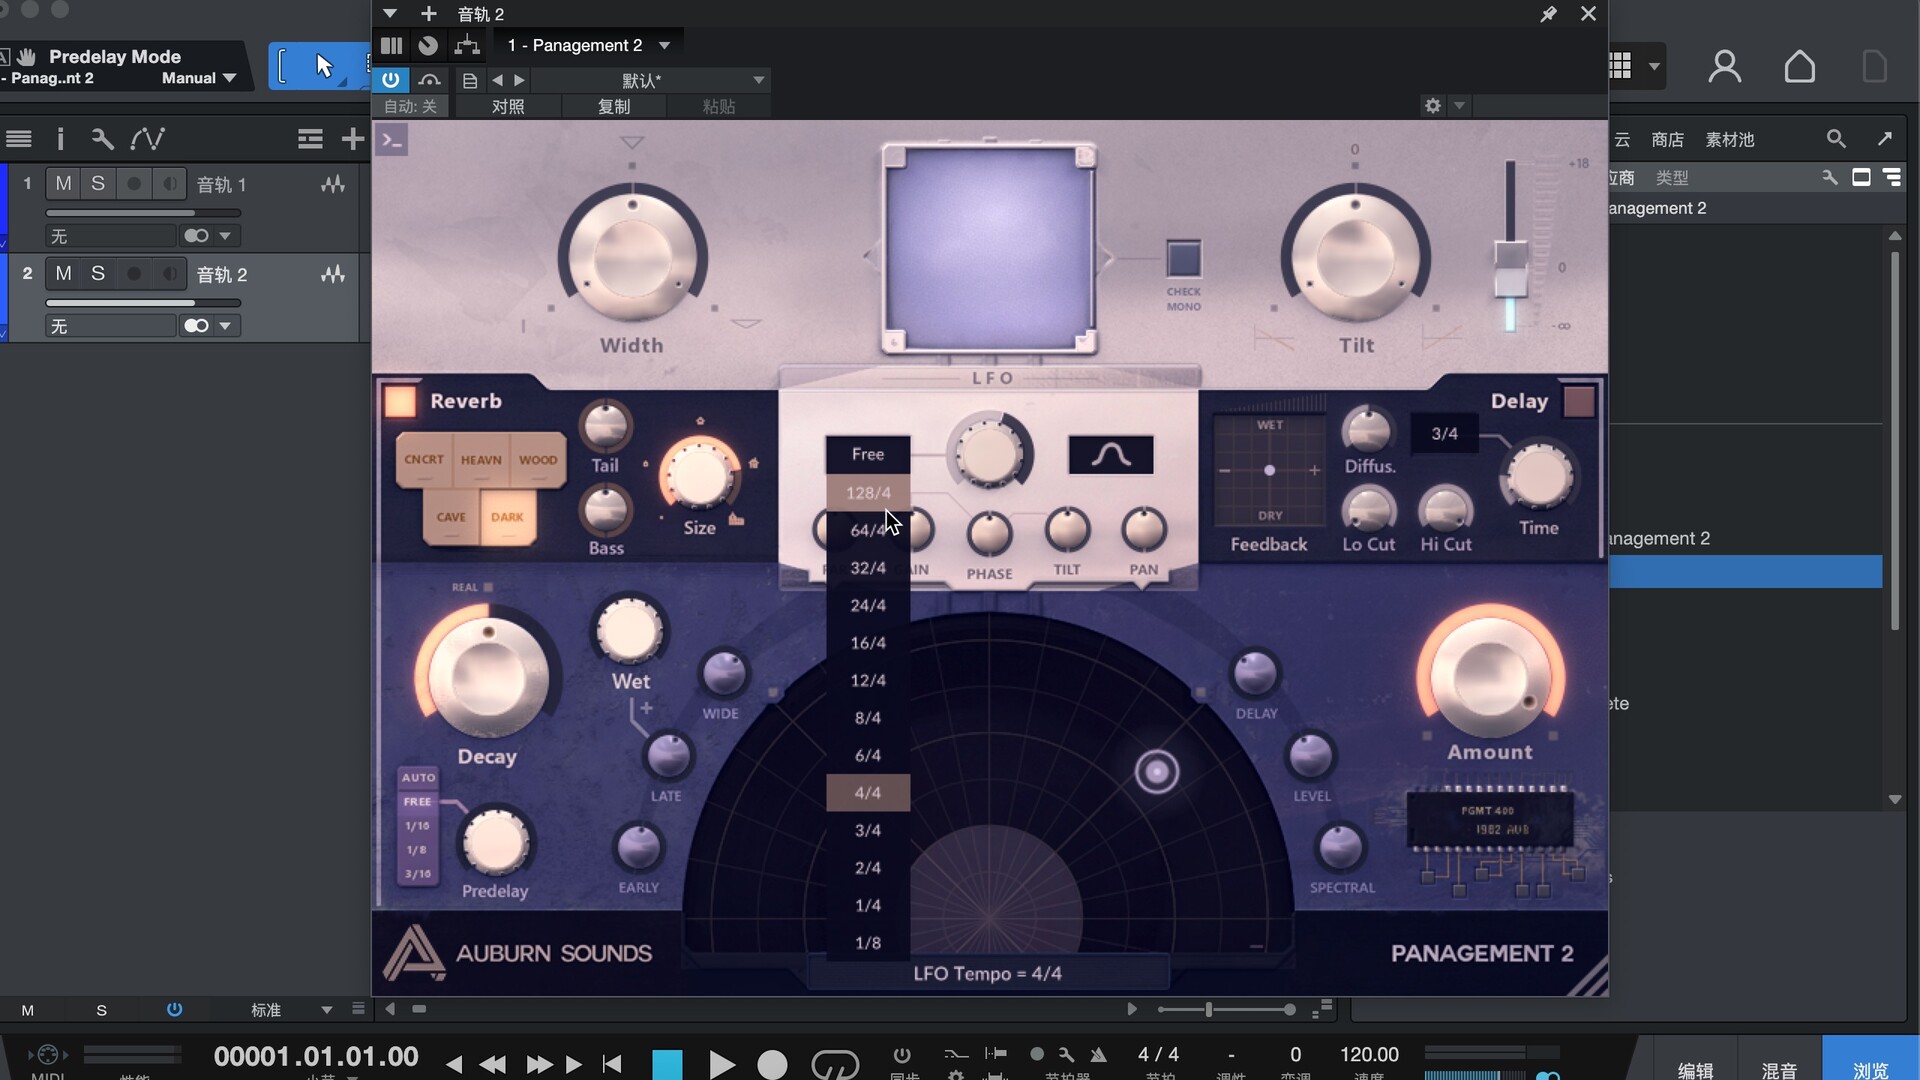The image size is (1920, 1080).
Task: Open instrument editor for 音轨 2
Action: point(332,275)
